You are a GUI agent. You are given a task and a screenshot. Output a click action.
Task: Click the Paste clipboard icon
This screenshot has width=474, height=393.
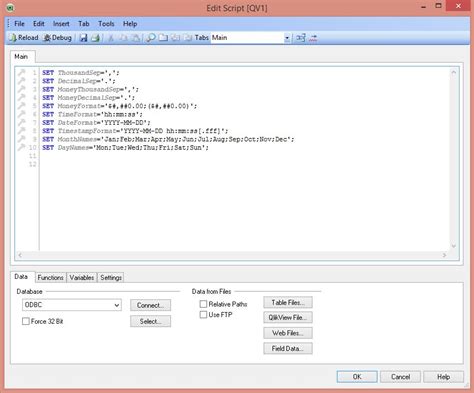pyautogui.click(x=136, y=38)
